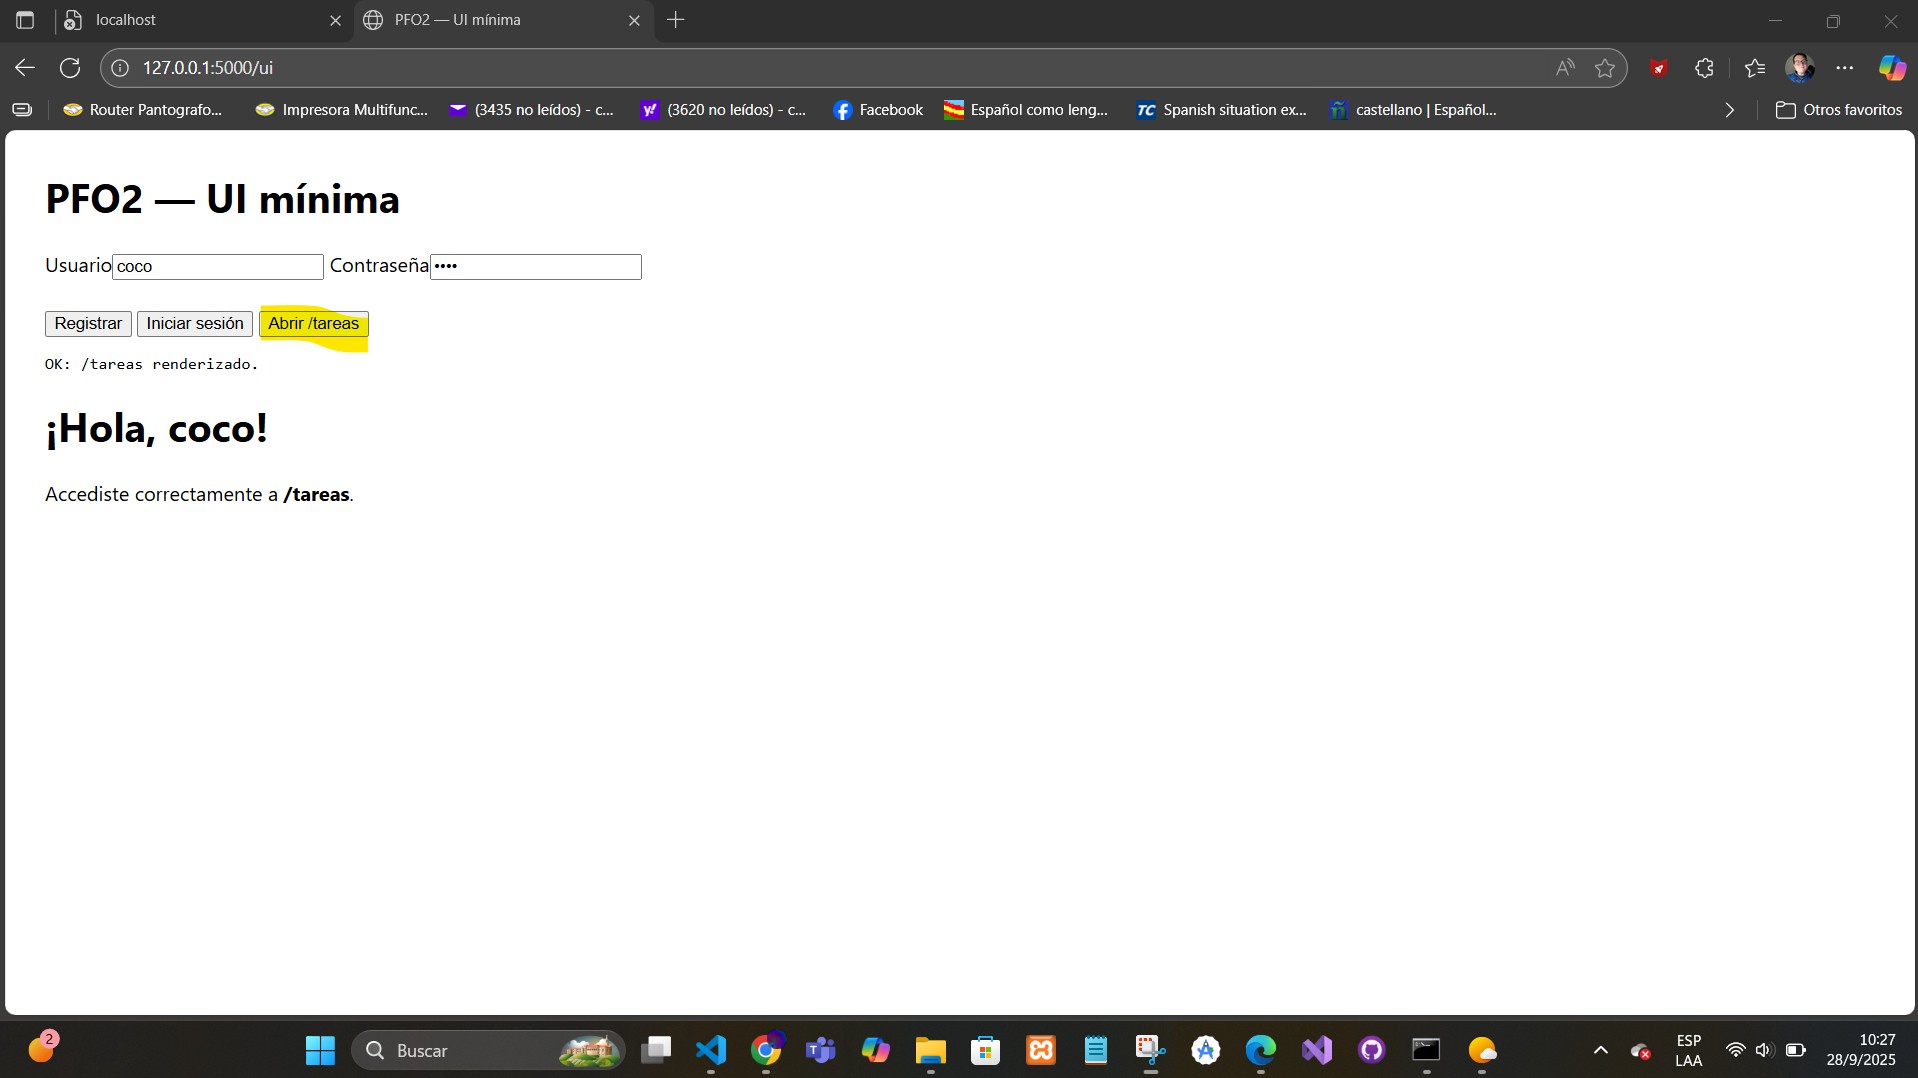1918x1078 pixels.
Task: Click the browser refresh icon
Action: pyautogui.click(x=70, y=68)
